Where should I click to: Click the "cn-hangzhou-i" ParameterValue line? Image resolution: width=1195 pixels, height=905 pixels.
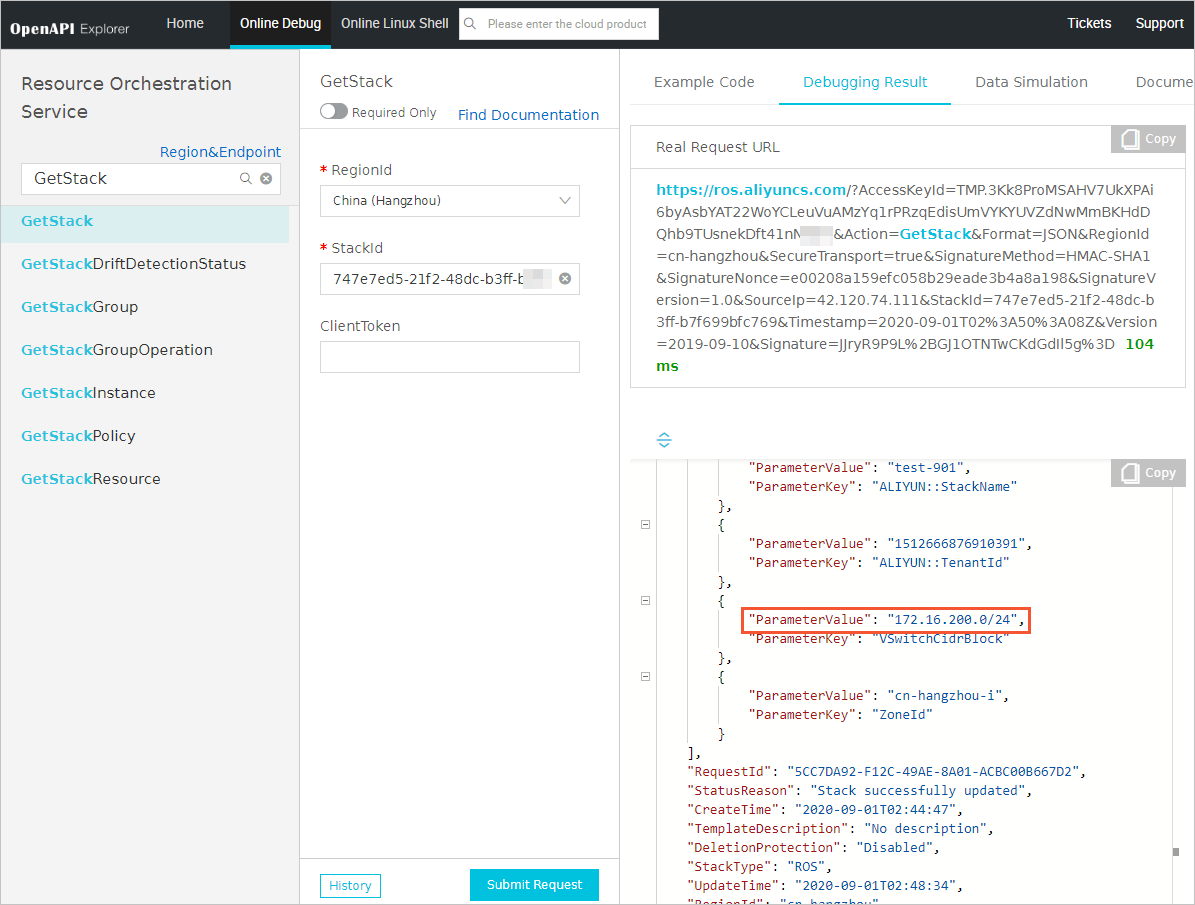pos(878,695)
